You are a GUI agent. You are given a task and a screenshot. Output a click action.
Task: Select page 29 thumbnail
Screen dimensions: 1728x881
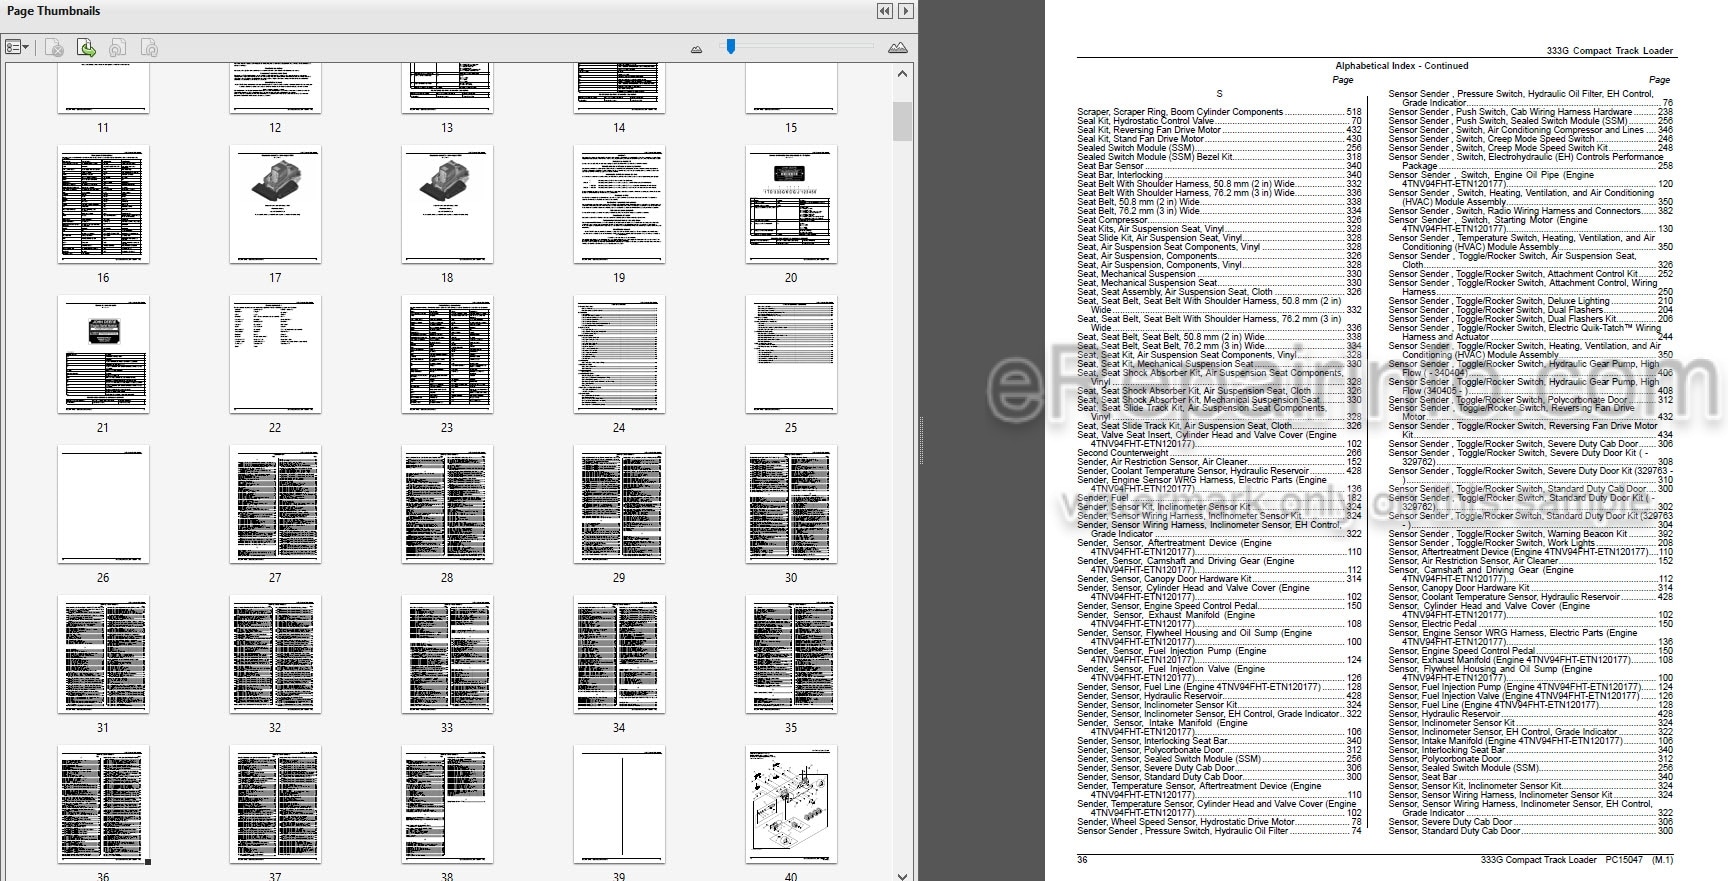coord(619,504)
